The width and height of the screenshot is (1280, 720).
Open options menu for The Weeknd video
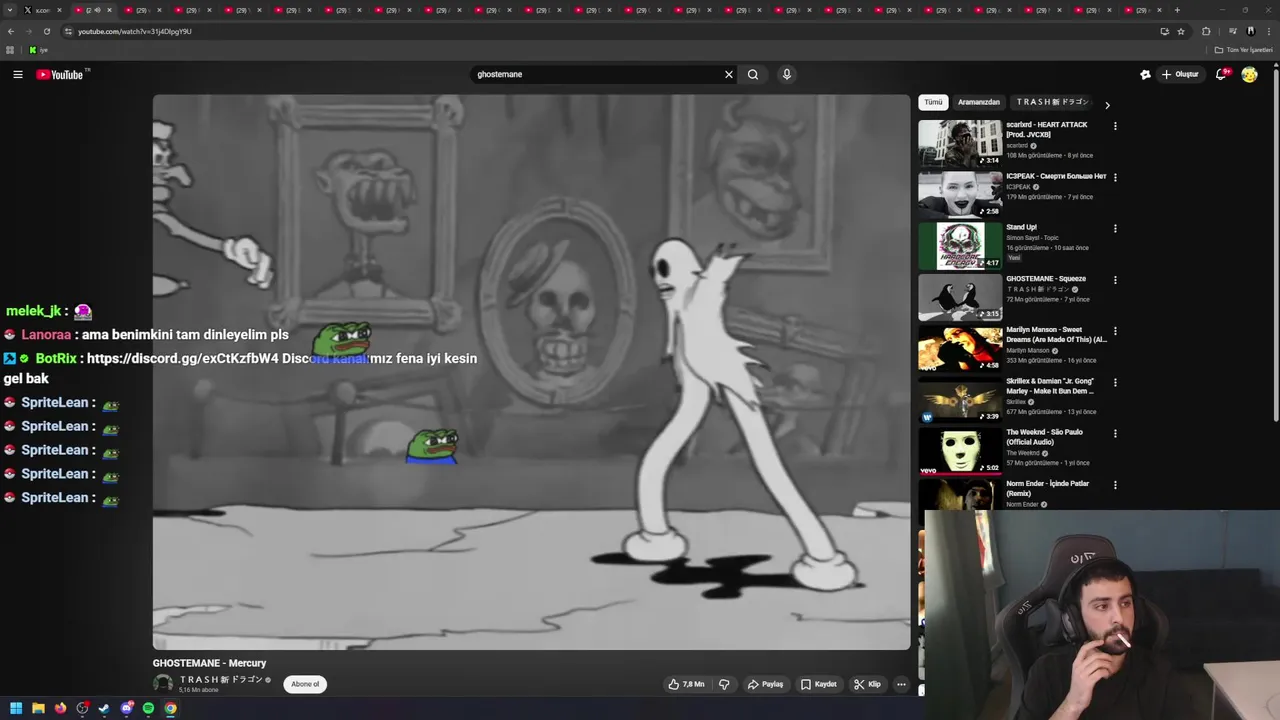tap(1115, 434)
